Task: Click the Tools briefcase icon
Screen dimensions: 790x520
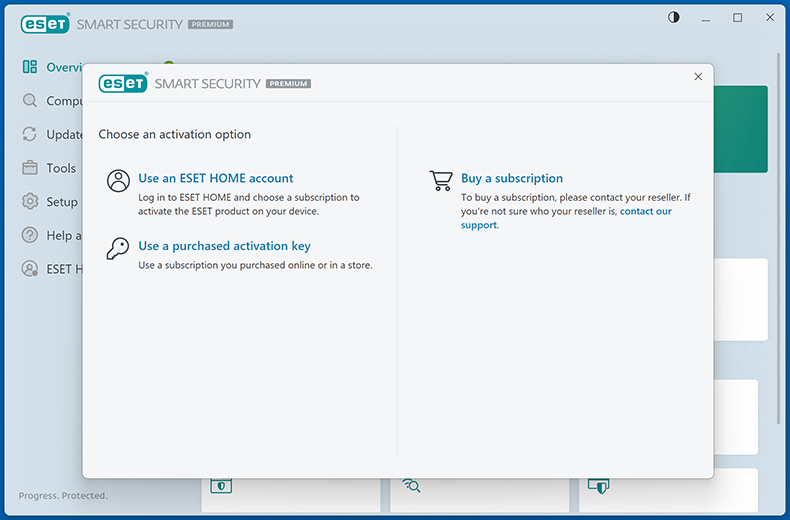Action: (30, 168)
